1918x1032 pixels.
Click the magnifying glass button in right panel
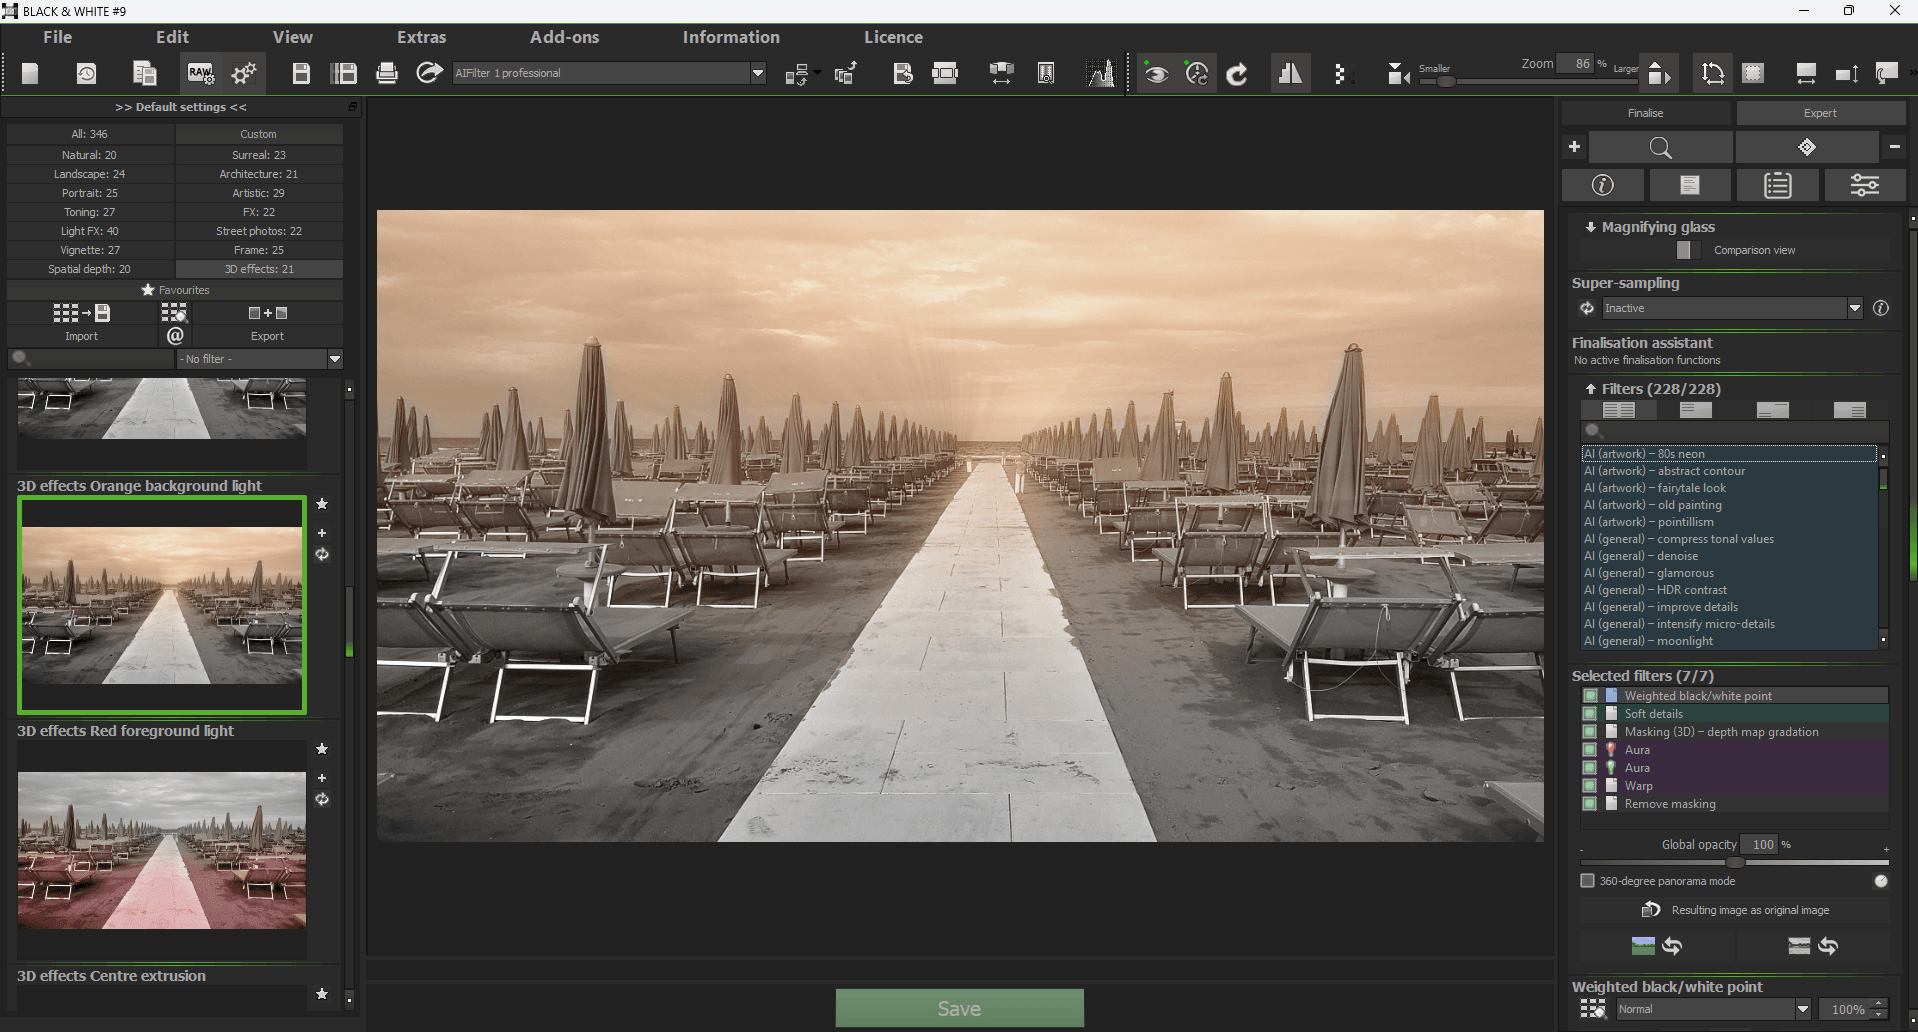pos(1661,147)
